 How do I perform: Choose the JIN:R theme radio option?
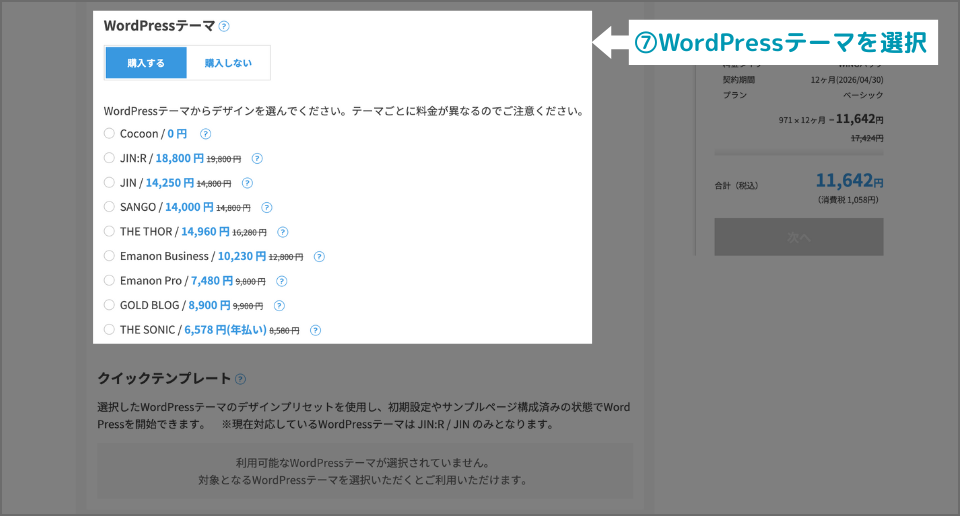click(109, 158)
